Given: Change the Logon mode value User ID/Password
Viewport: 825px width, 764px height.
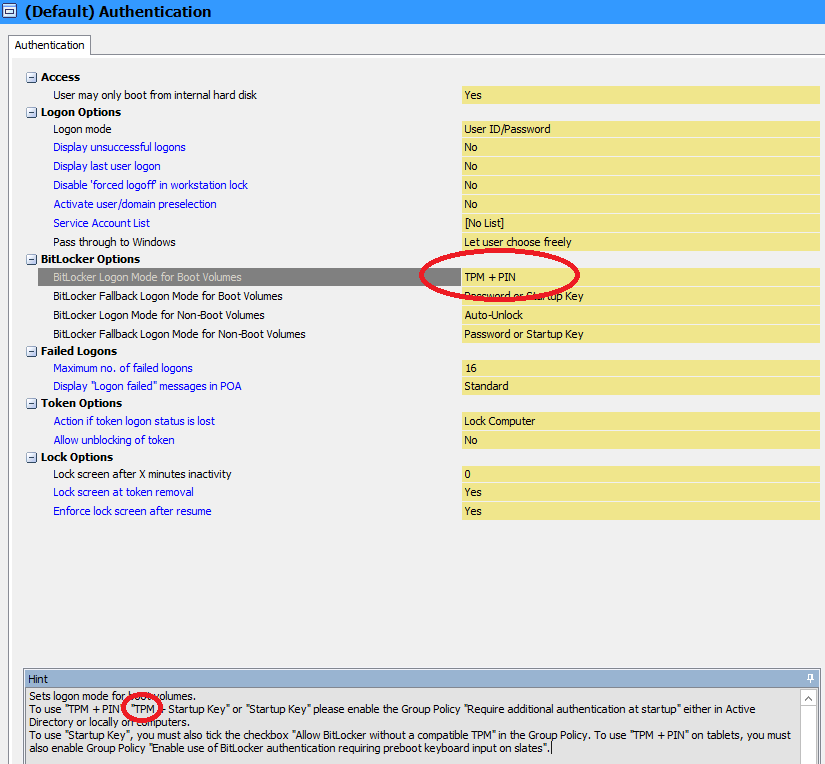Looking at the screenshot, I should pos(640,129).
